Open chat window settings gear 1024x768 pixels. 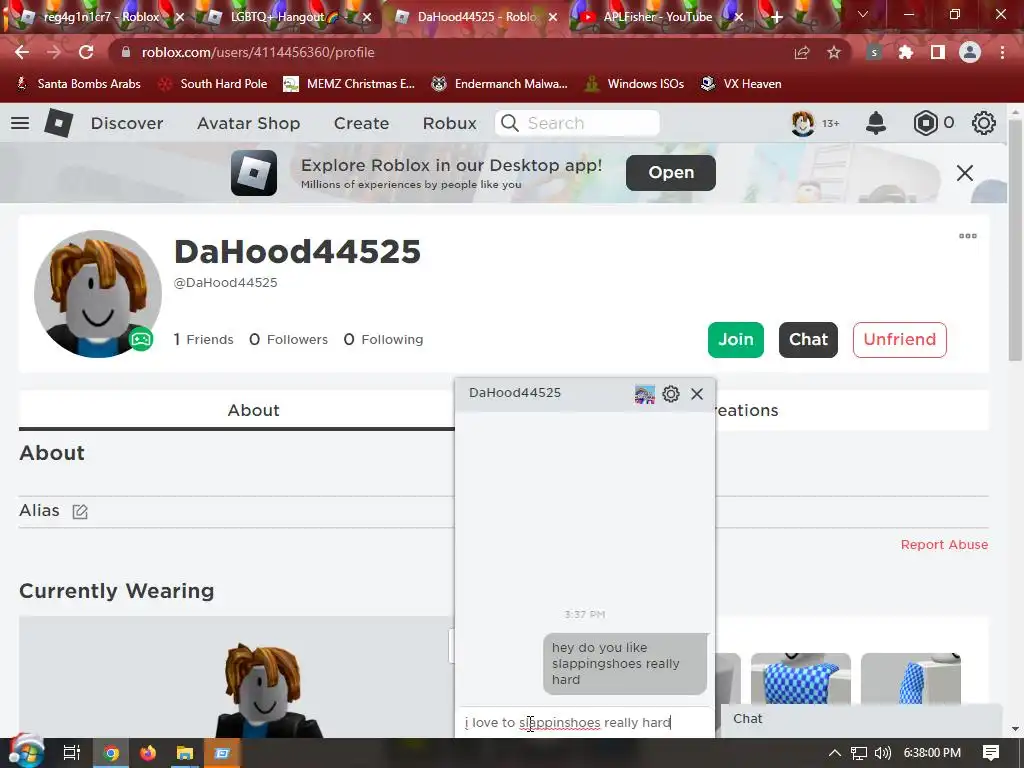pyautogui.click(x=671, y=394)
